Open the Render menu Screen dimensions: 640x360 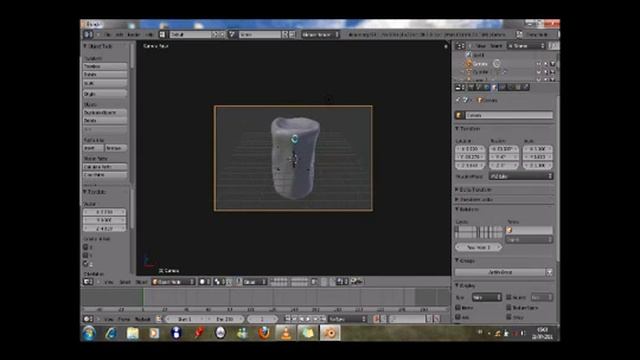[133, 35]
